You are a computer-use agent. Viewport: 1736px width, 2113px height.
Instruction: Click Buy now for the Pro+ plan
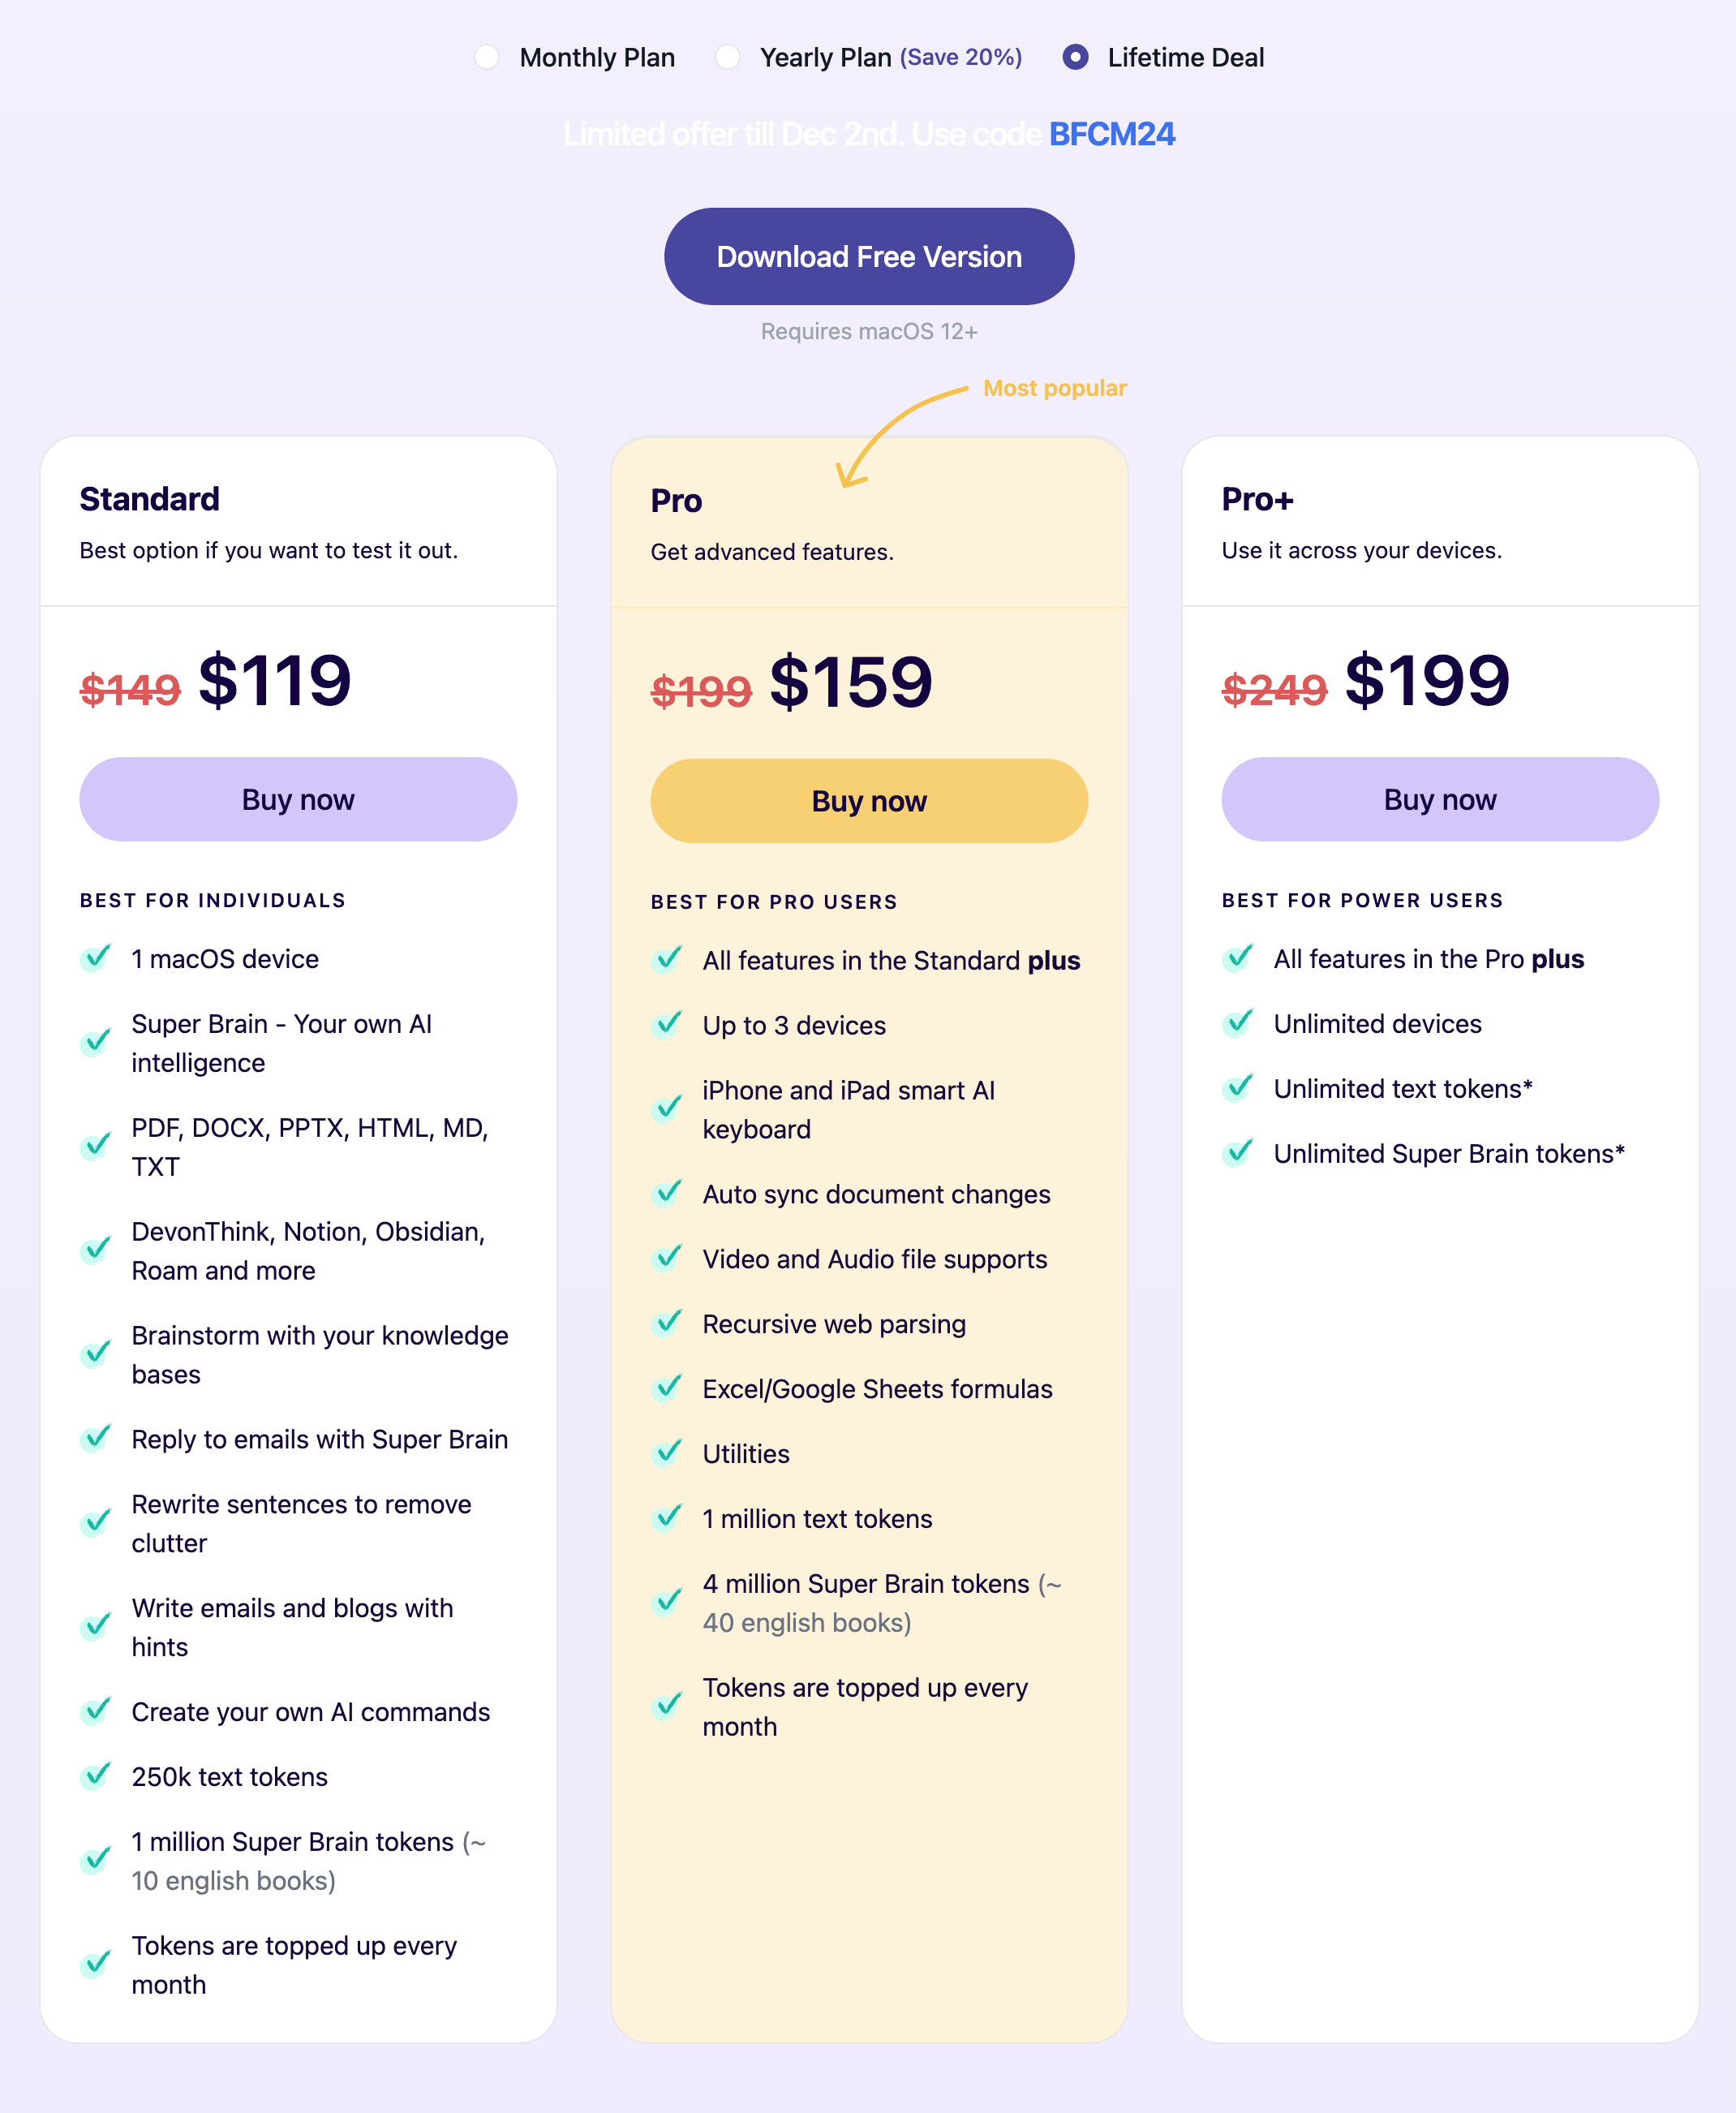tap(1439, 799)
